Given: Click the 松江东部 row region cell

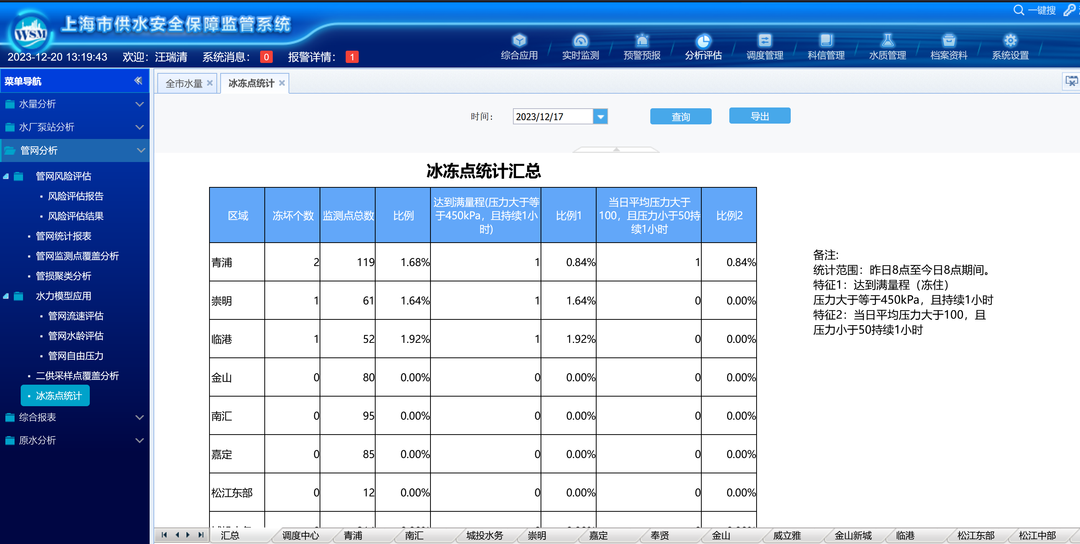Looking at the screenshot, I should [x=238, y=493].
